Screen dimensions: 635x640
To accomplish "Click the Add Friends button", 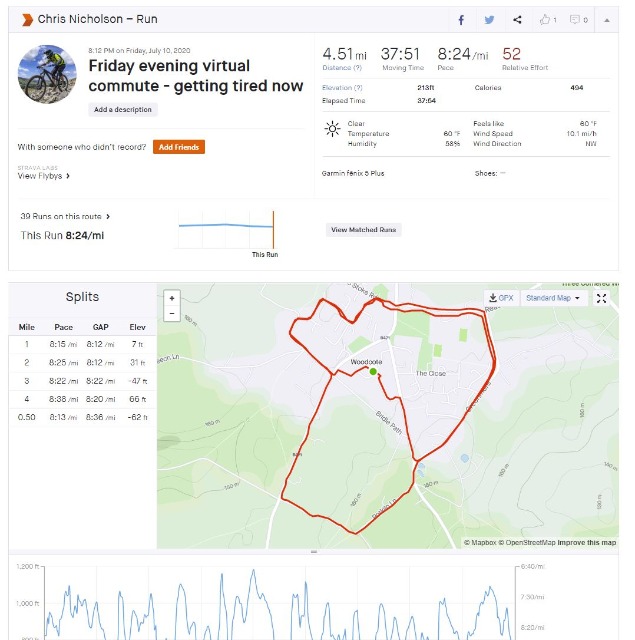I will pyautogui.click(x=179, y=147).
